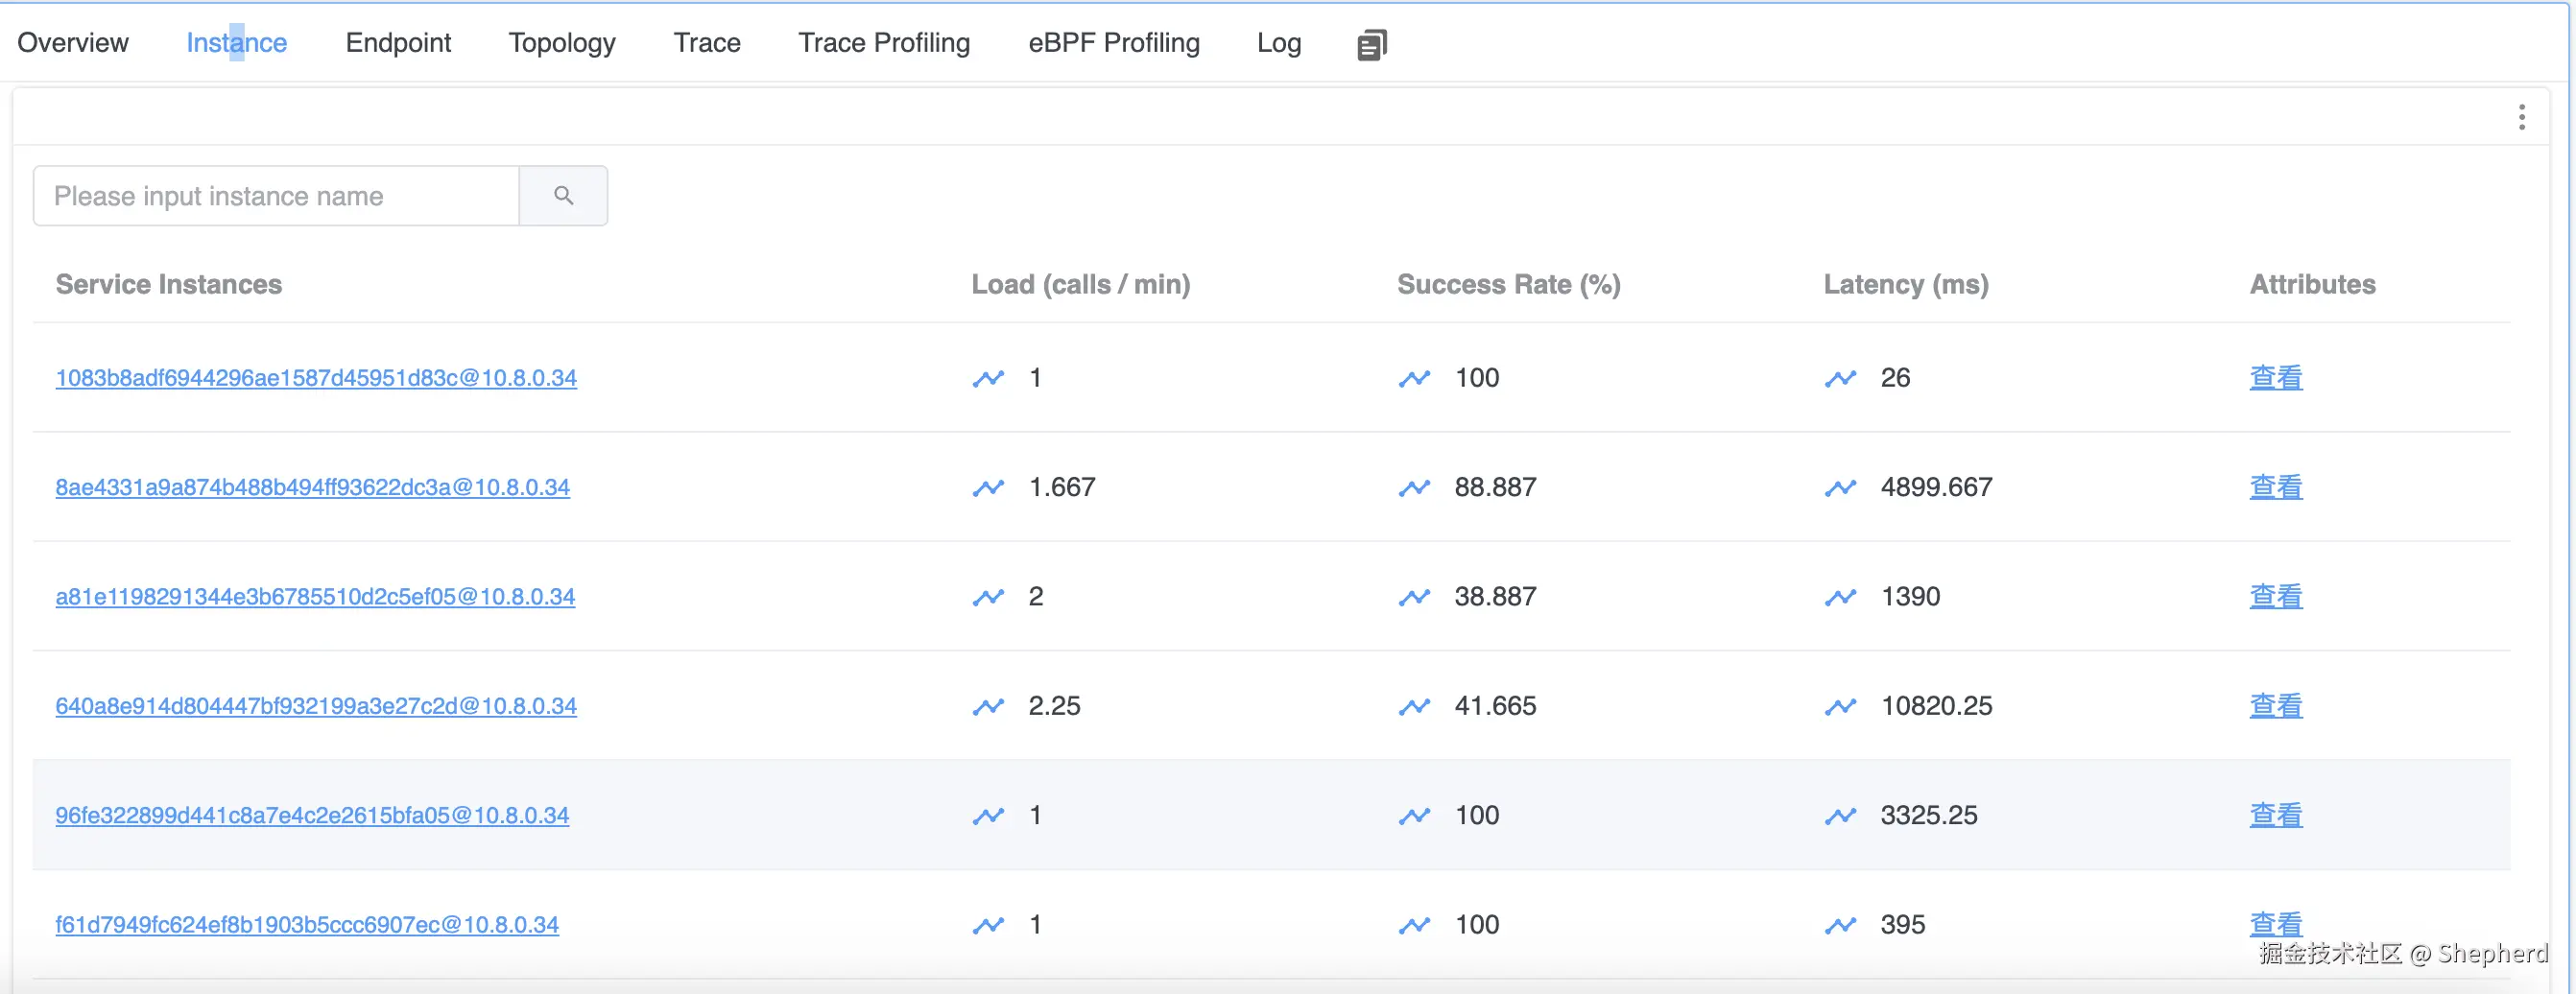View load trend chart for 96fe322899 instance

[988, 816]
